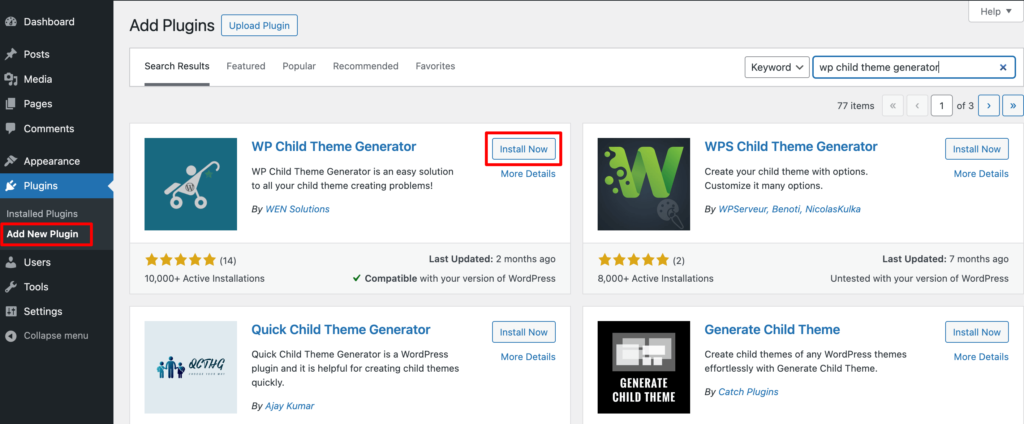The image size is (1024, 424).
Task: Click the Comments bubble icon
Action: coord(10,129)
